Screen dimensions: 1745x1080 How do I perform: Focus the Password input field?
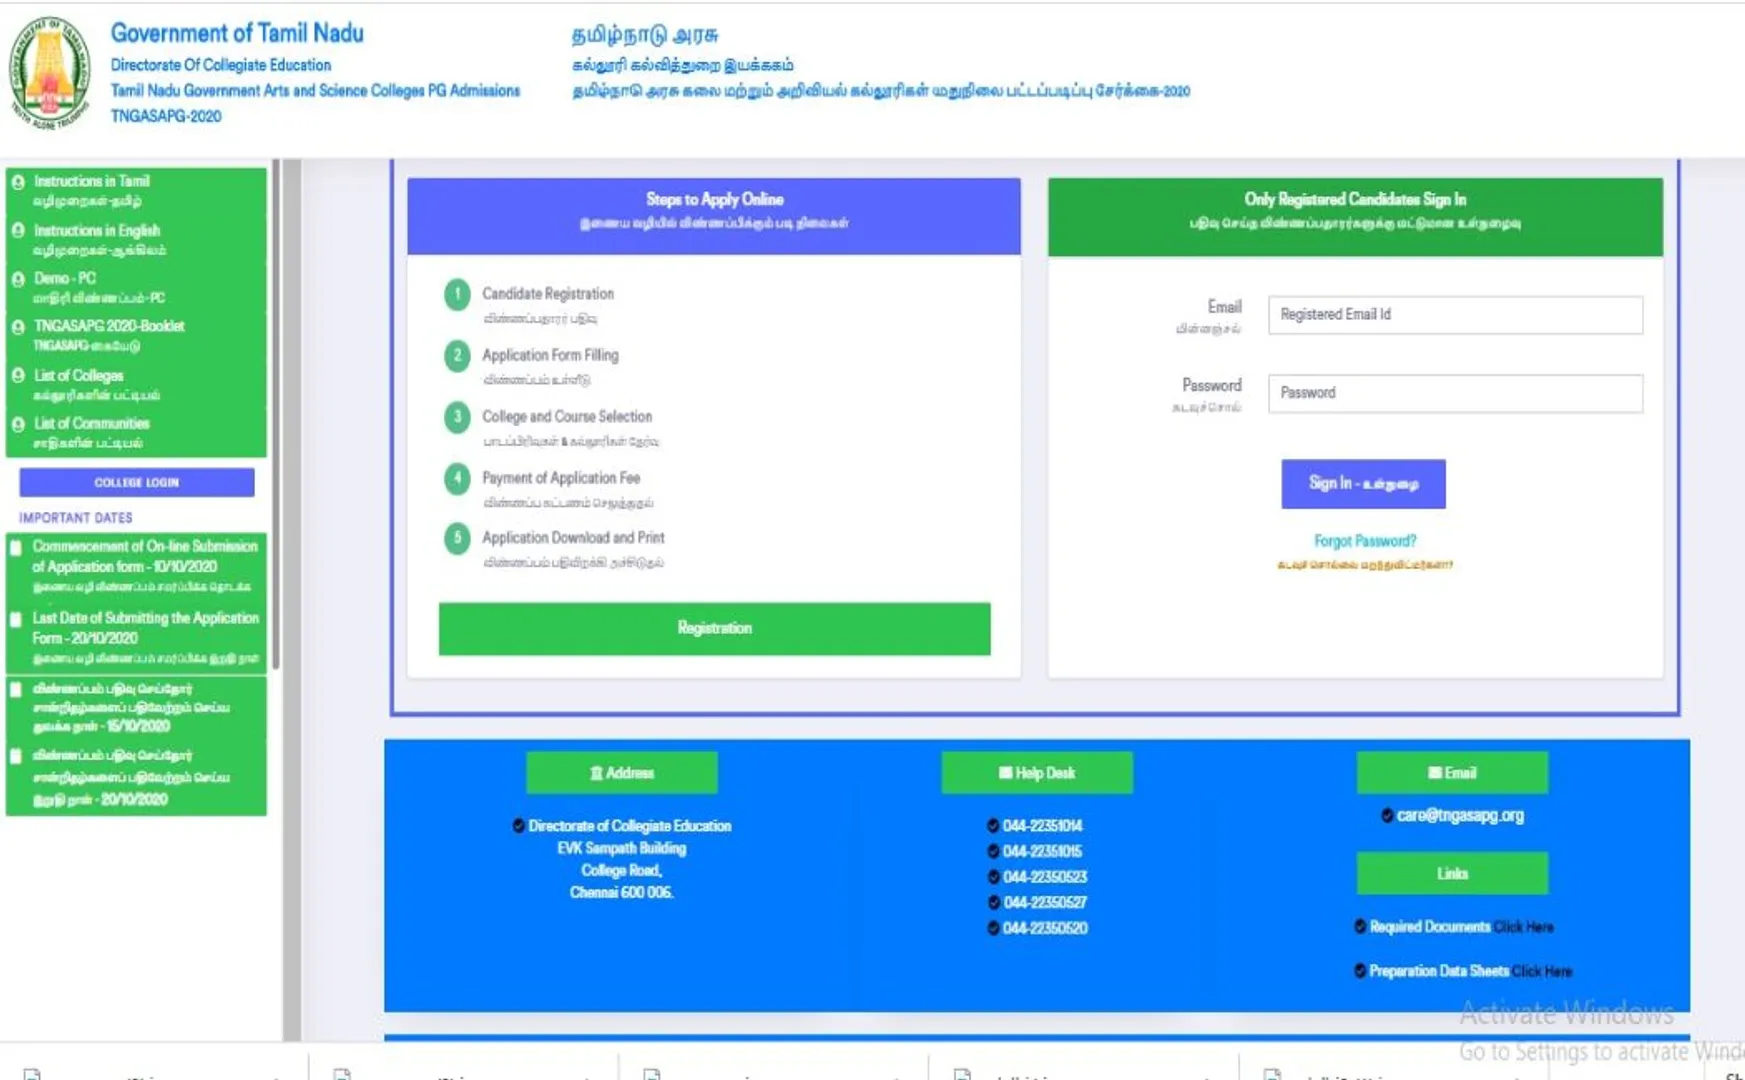(x=1455, y=393)
